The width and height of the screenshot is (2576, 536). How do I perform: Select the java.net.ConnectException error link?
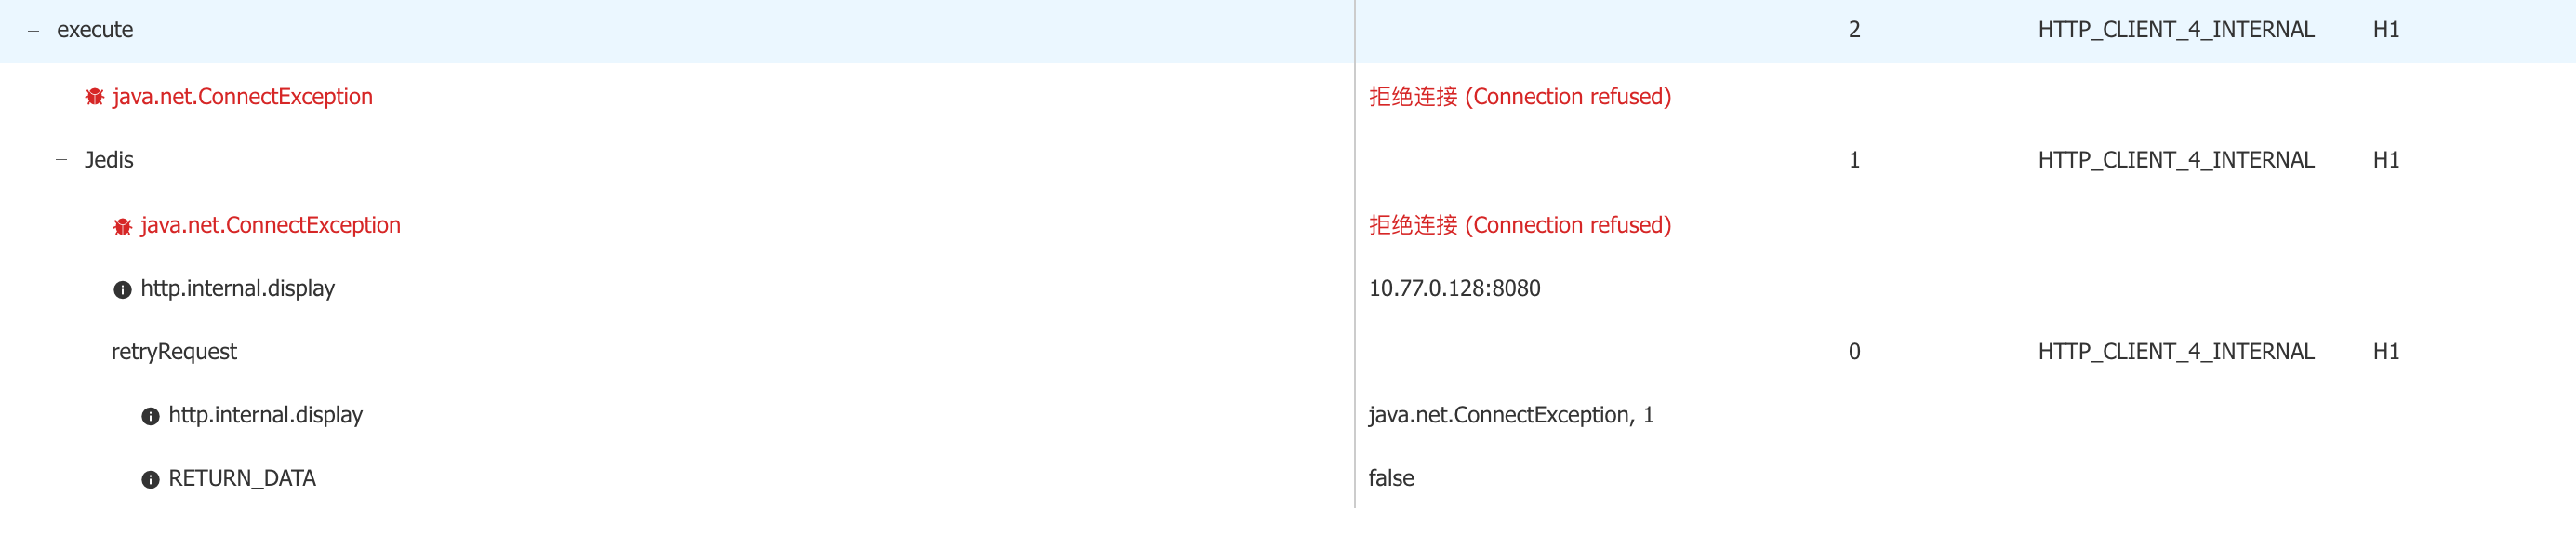point(243,97)
